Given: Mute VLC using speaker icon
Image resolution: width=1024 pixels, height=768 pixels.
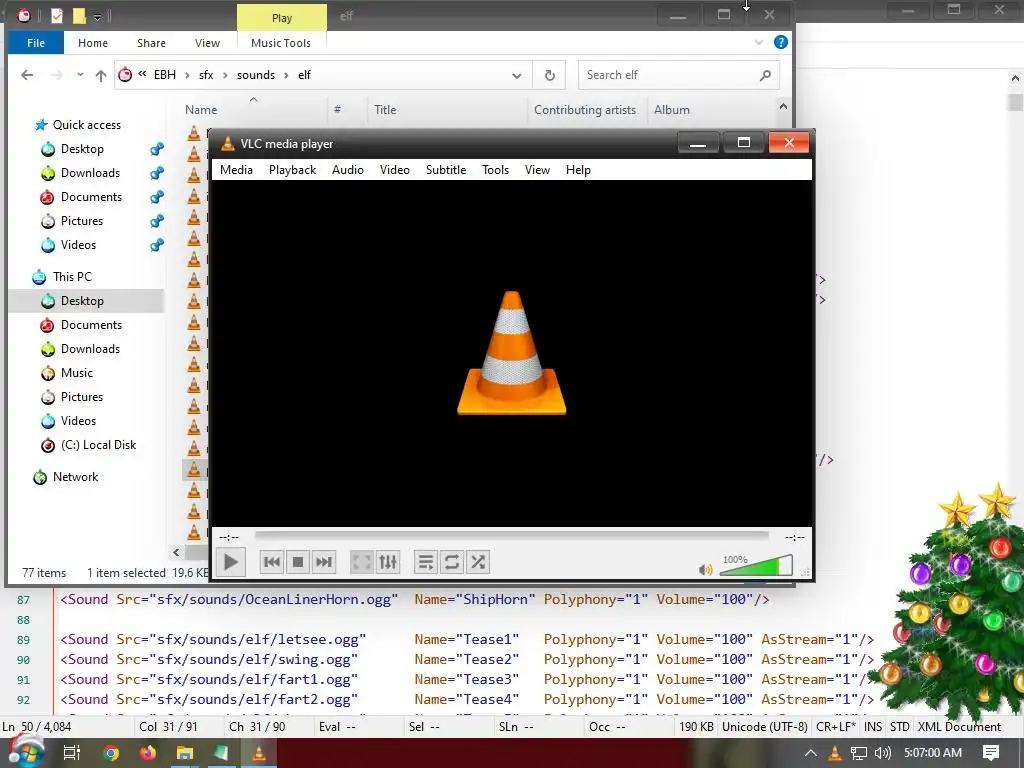Looking at the screenshot, I should (x=705, y=569).
